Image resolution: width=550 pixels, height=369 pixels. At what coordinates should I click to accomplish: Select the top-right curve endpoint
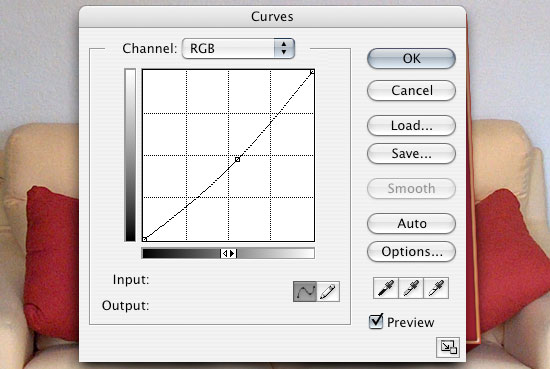pos(312,72)
